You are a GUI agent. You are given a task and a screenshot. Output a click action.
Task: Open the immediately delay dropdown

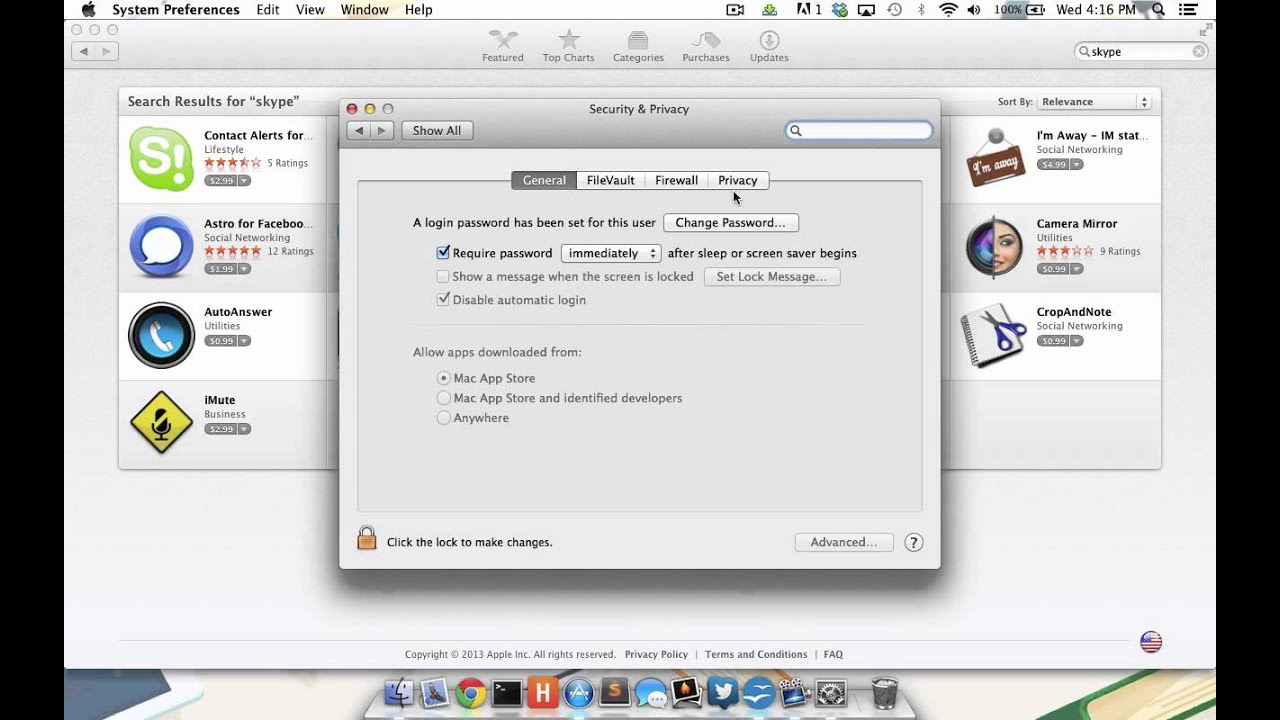[x=611, y=253]
